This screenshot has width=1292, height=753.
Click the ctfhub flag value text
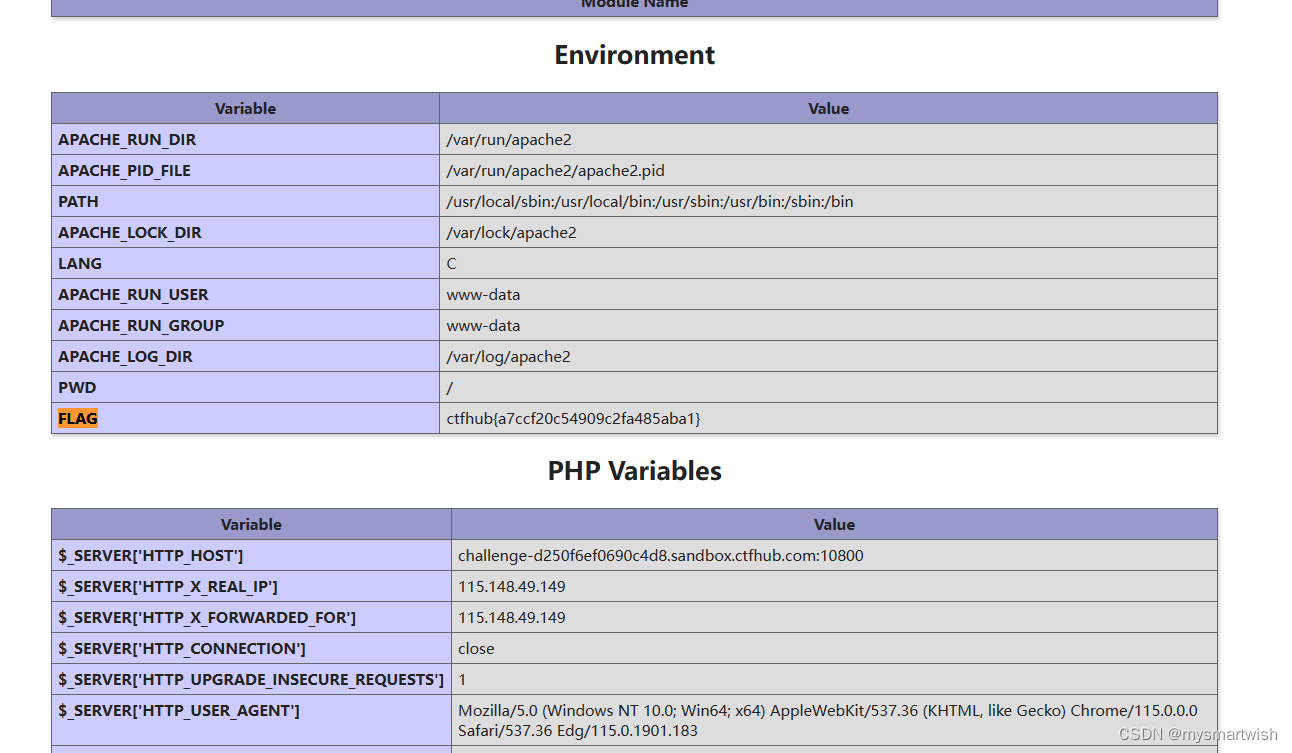click(573, 418)
